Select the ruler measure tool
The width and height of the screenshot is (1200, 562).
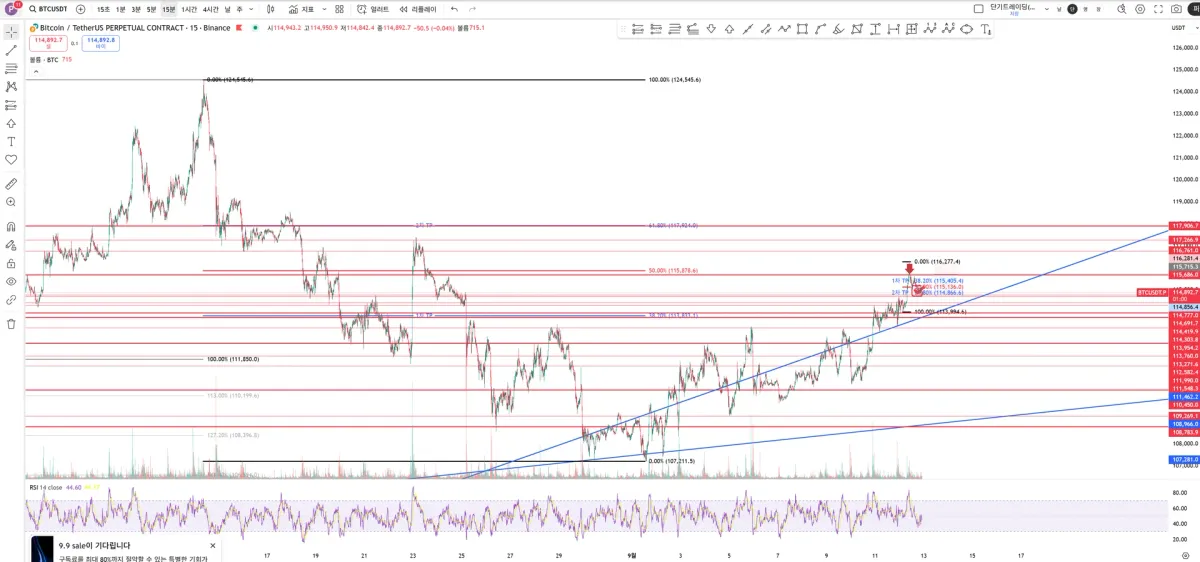[x=11, y=184]
